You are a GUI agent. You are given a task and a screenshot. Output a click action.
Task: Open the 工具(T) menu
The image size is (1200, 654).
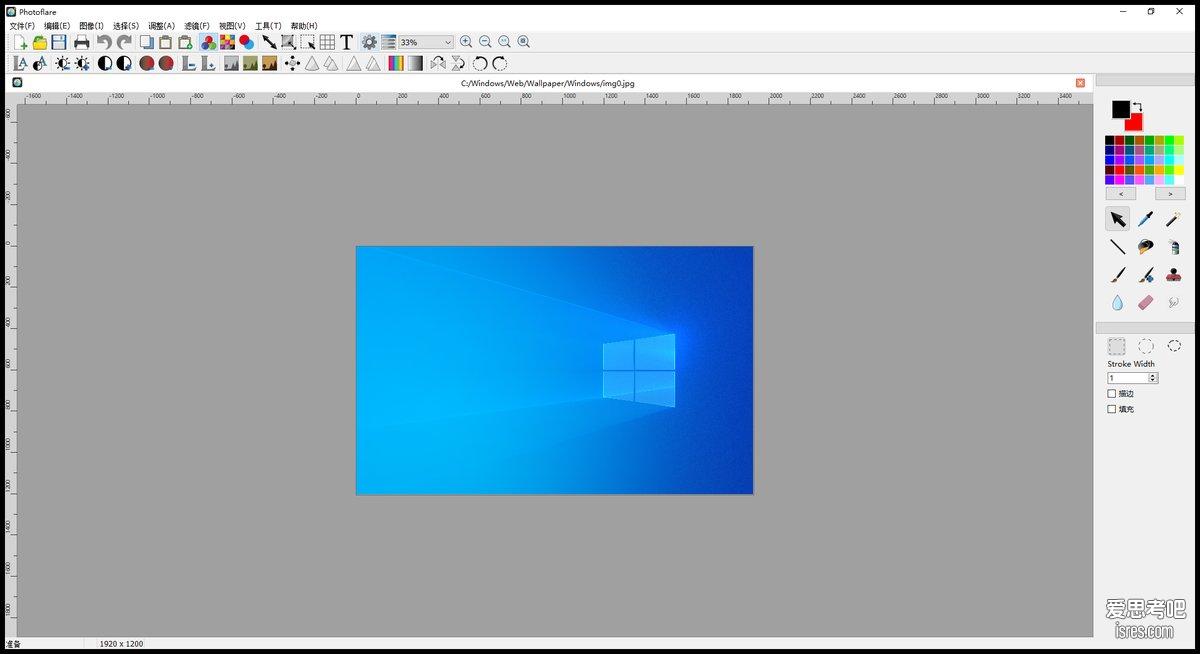click(268, 26)
